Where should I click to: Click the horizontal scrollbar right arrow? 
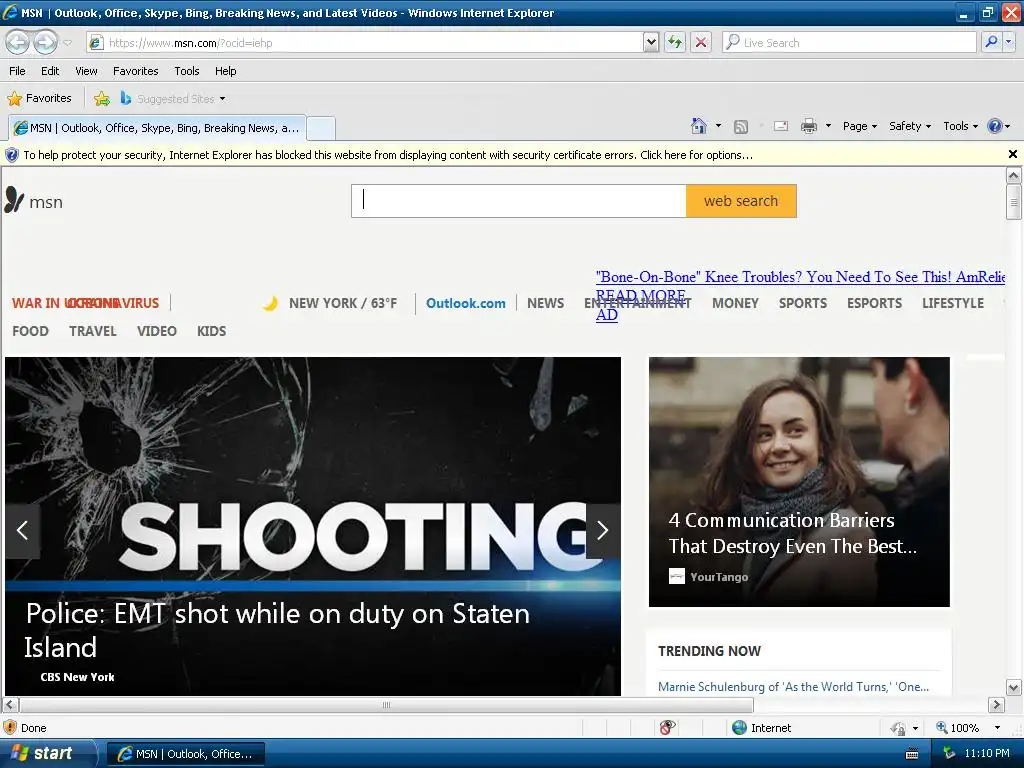[996, 705]
